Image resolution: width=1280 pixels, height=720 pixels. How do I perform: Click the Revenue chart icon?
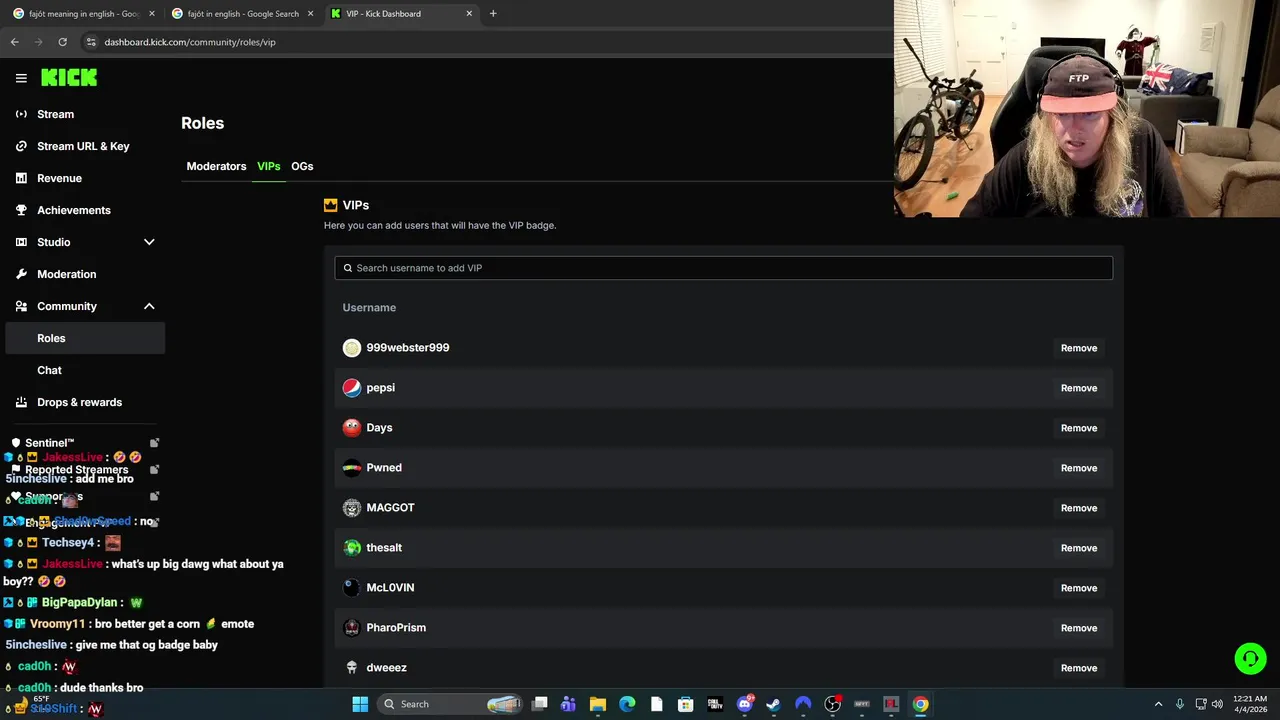[x=21, y=178]
